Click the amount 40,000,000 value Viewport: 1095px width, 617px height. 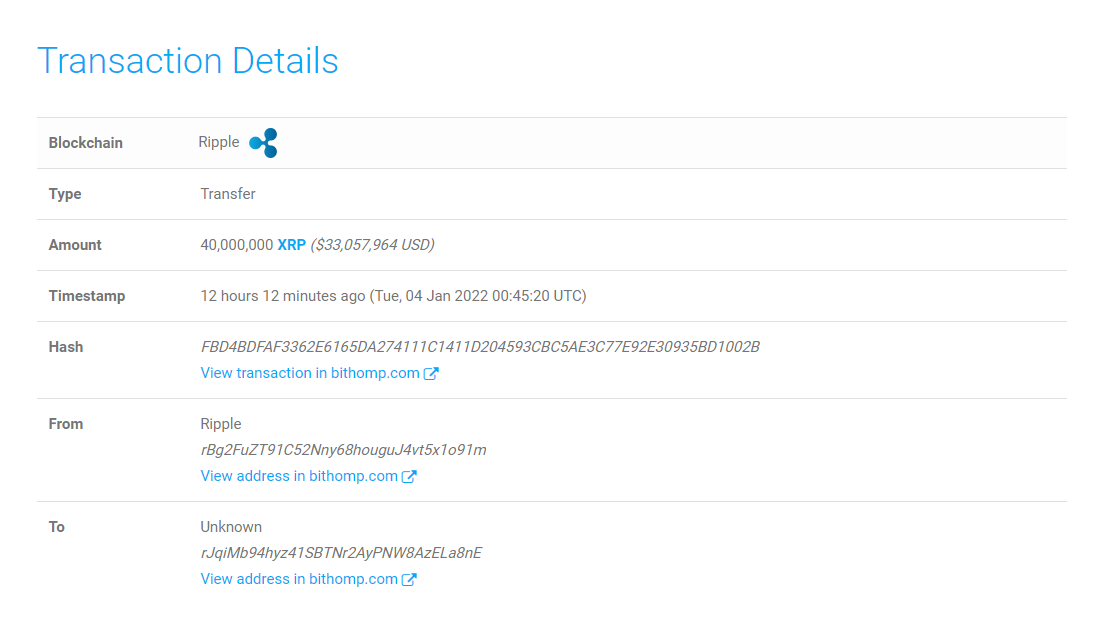click(237, 245)
